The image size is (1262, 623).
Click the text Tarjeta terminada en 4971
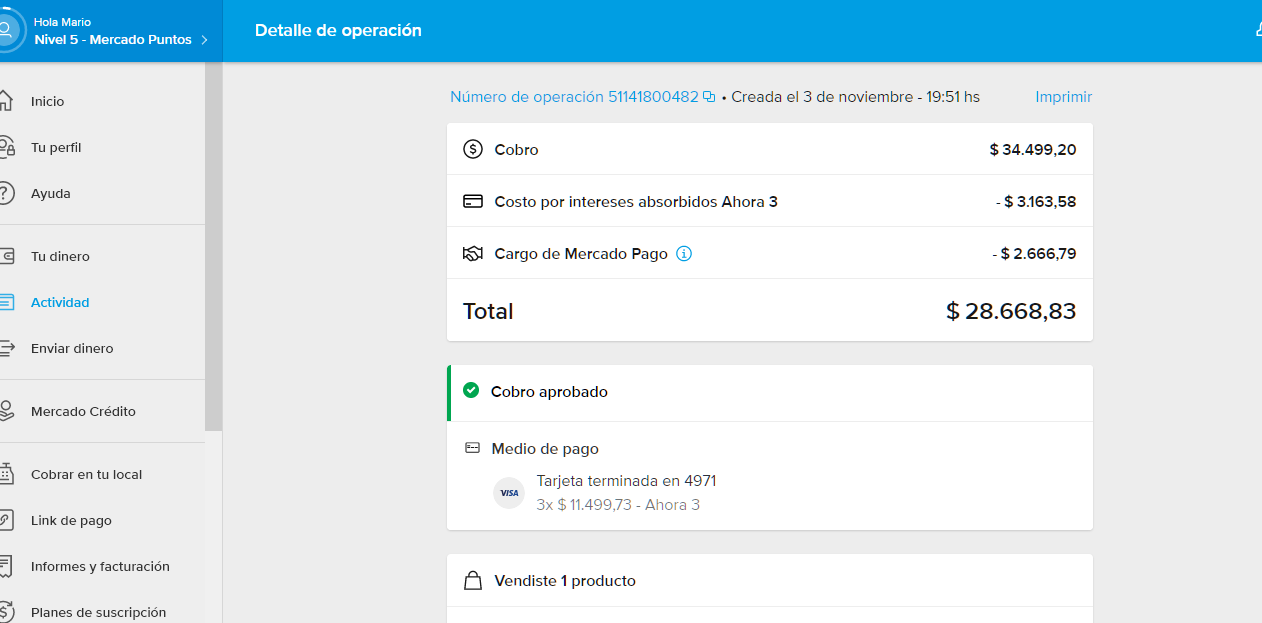point(626,481)
